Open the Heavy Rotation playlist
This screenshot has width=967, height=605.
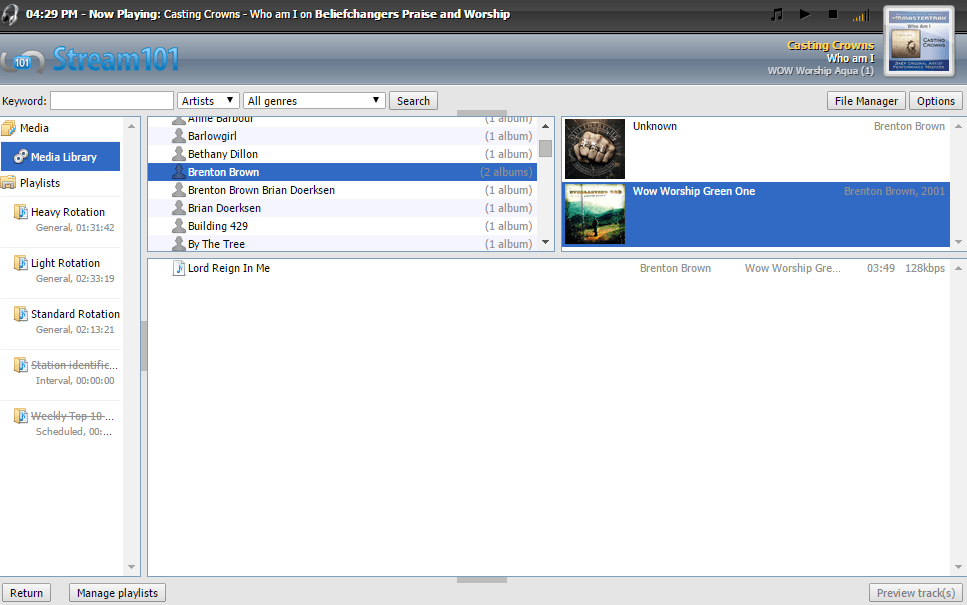click(67, 212)
